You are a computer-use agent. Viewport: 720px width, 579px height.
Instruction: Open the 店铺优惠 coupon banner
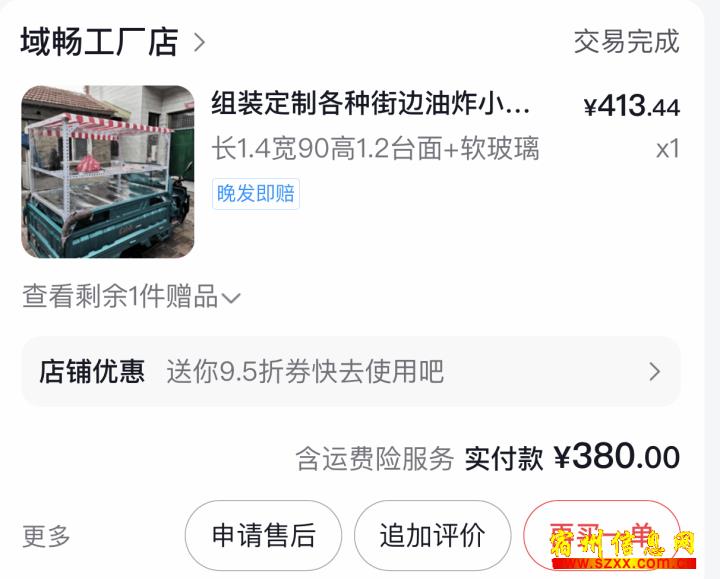click(x=351, y=371)
